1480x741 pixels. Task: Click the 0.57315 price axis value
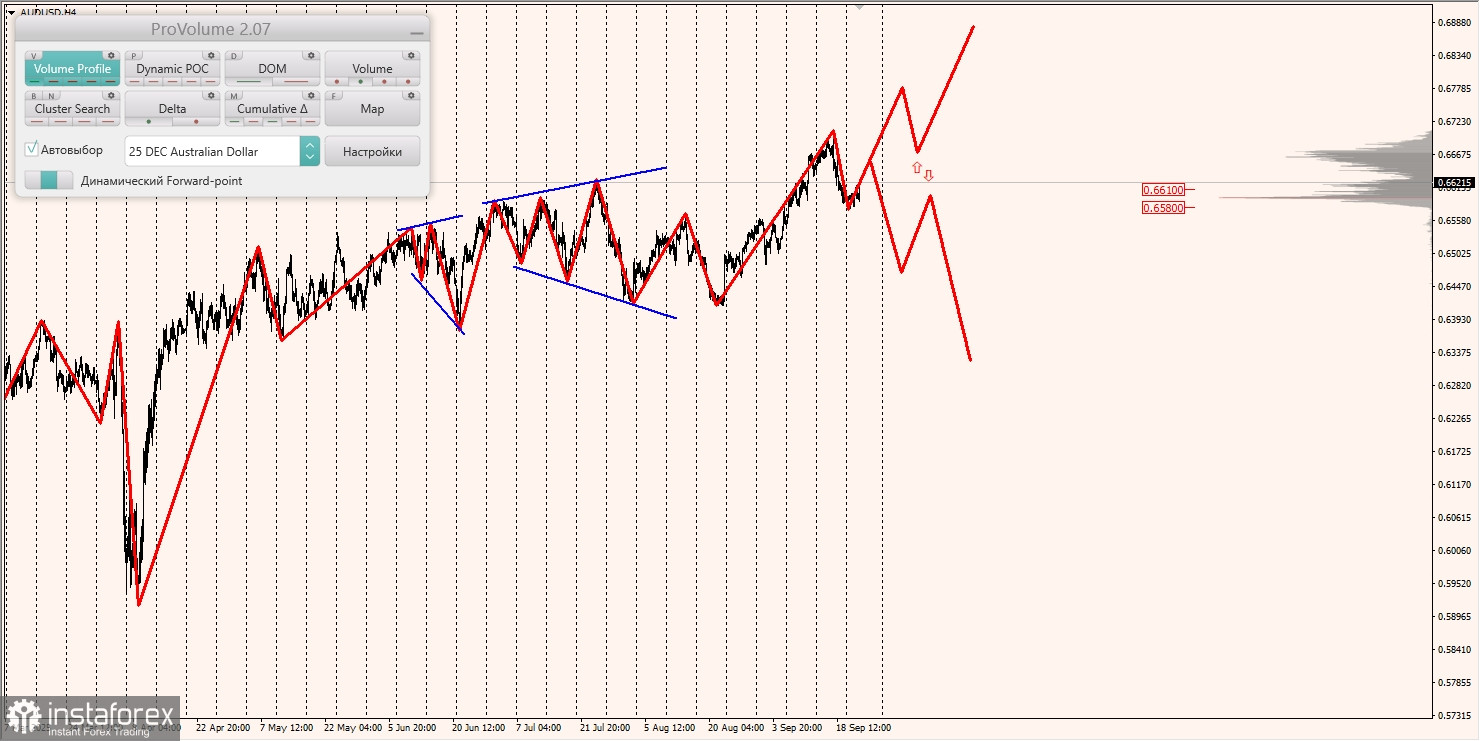click(1453, 715)
